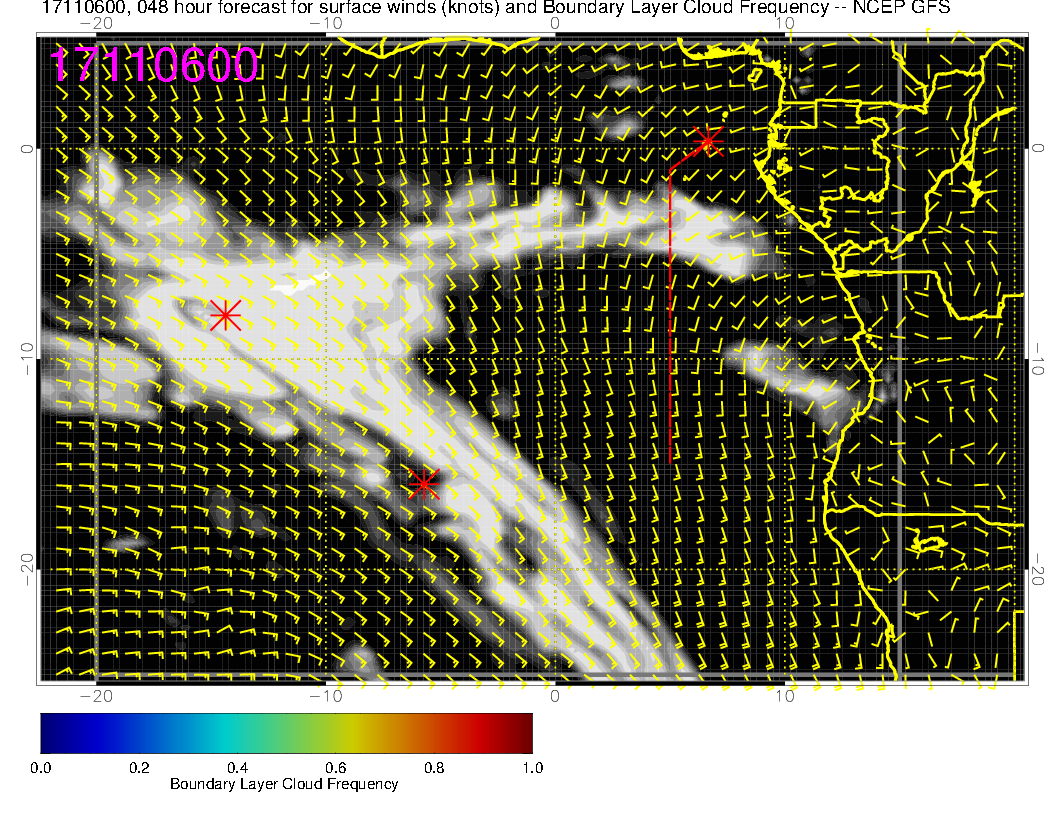The image size is (1056, 816).
Task: Click the right axis '0' latitude label
Action: [x=1038, y=149]
